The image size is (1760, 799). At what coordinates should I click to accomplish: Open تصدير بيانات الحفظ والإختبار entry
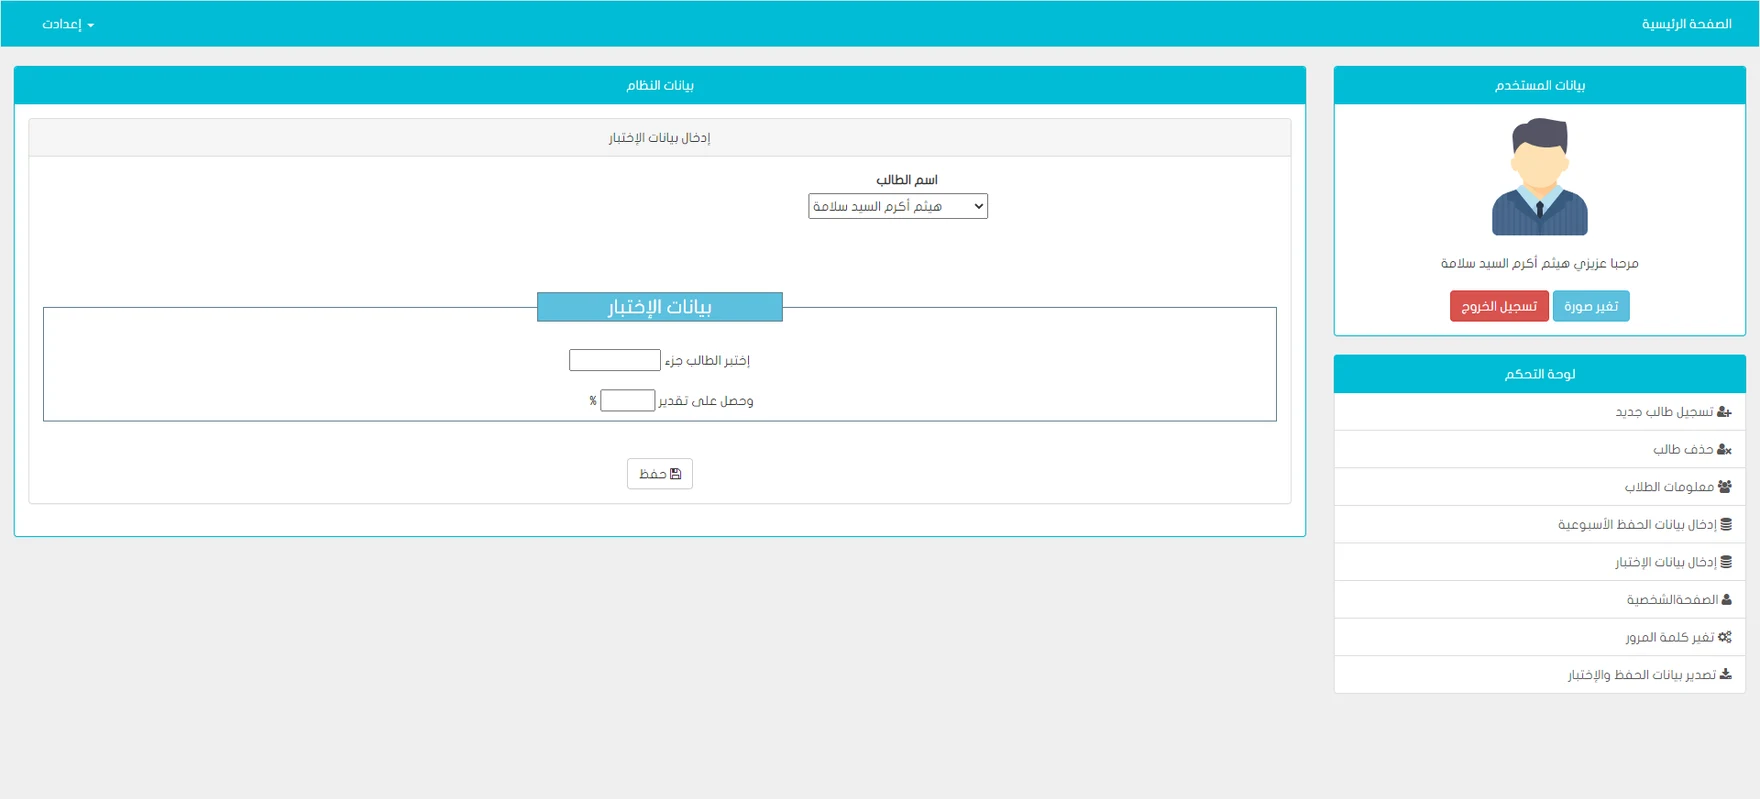coord(1540,675)
